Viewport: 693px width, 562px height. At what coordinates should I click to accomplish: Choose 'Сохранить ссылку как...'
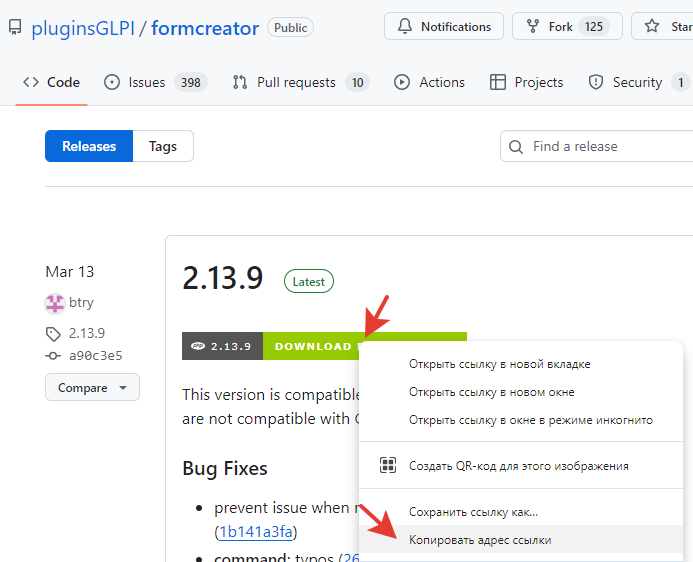521,512
